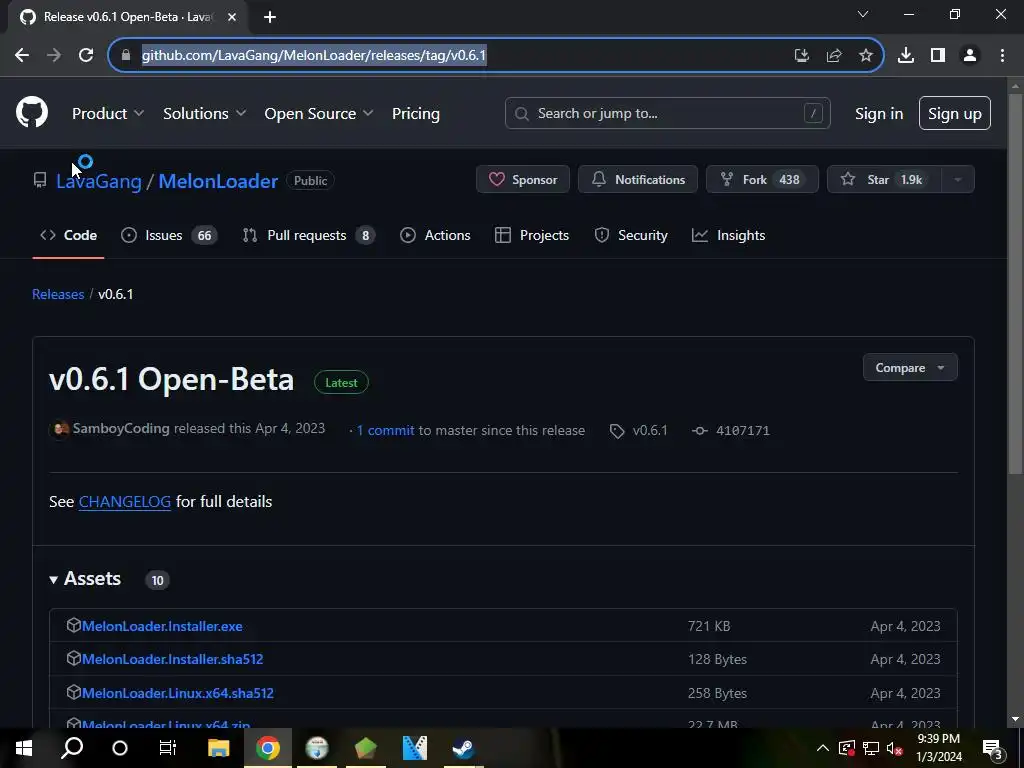Download MelonLoader.Installer.exe
Image resolution: width=1024 pixels, height=768 pixels.
tap(162, 626)
